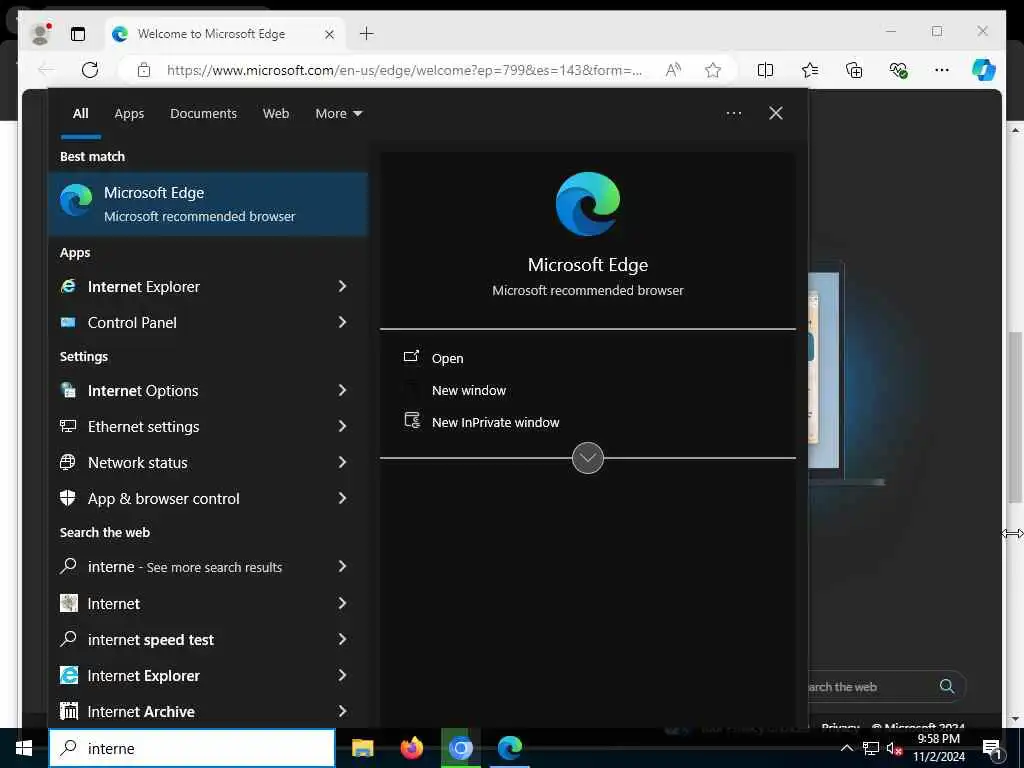Switch to All search tab
Viewport: 1024px width, 768px height.
(81, 114)
